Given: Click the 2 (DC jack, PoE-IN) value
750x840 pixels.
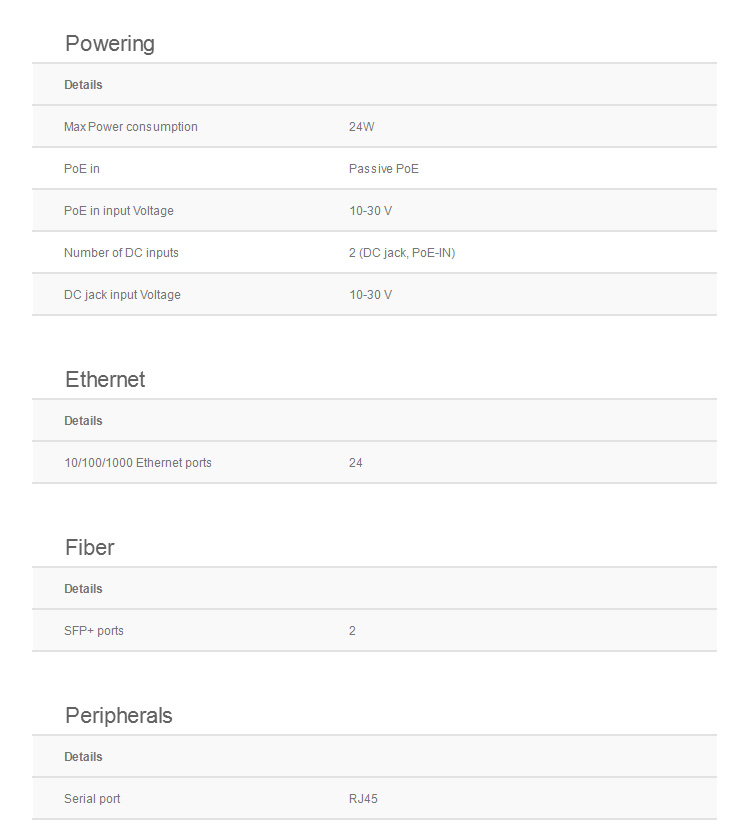Looking at the screenshot, I should click(402, 253).
